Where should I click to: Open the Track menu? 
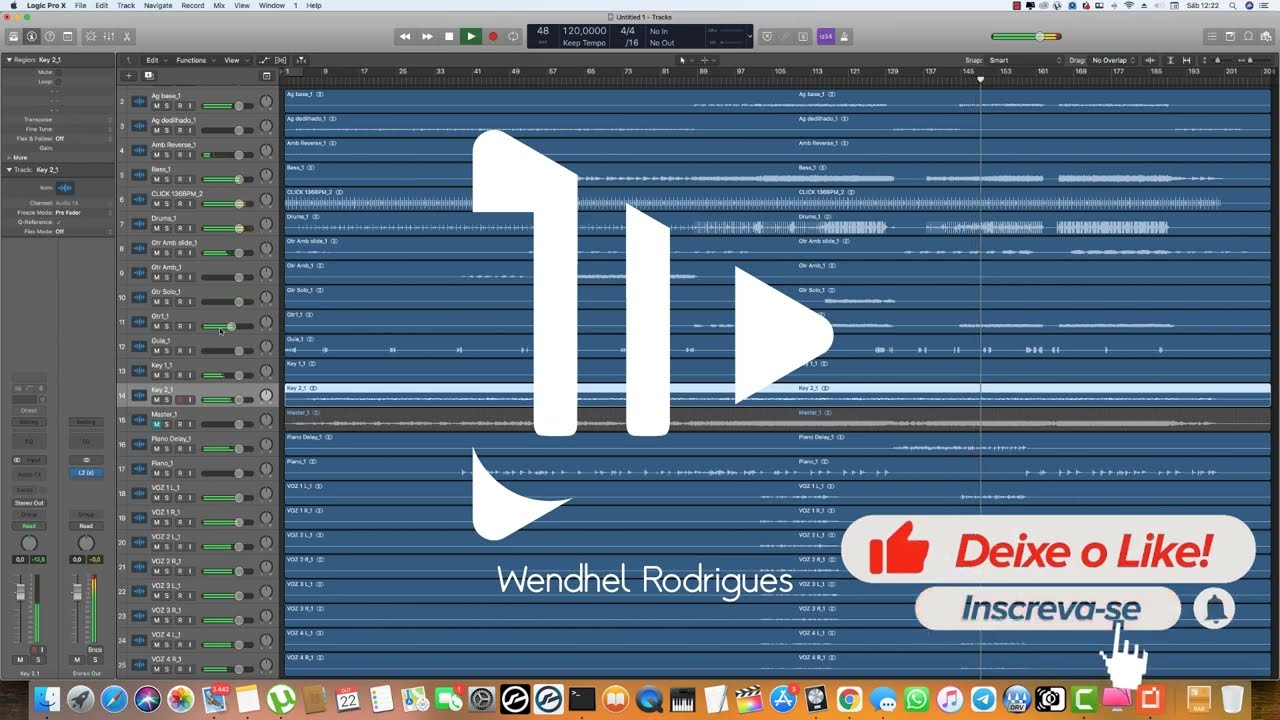tap(126, 5)
